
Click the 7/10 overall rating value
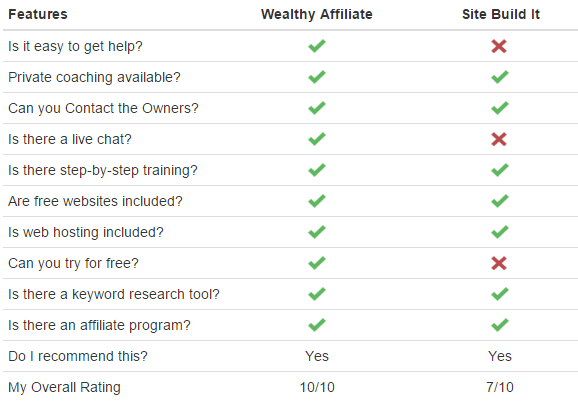point(500,387)
